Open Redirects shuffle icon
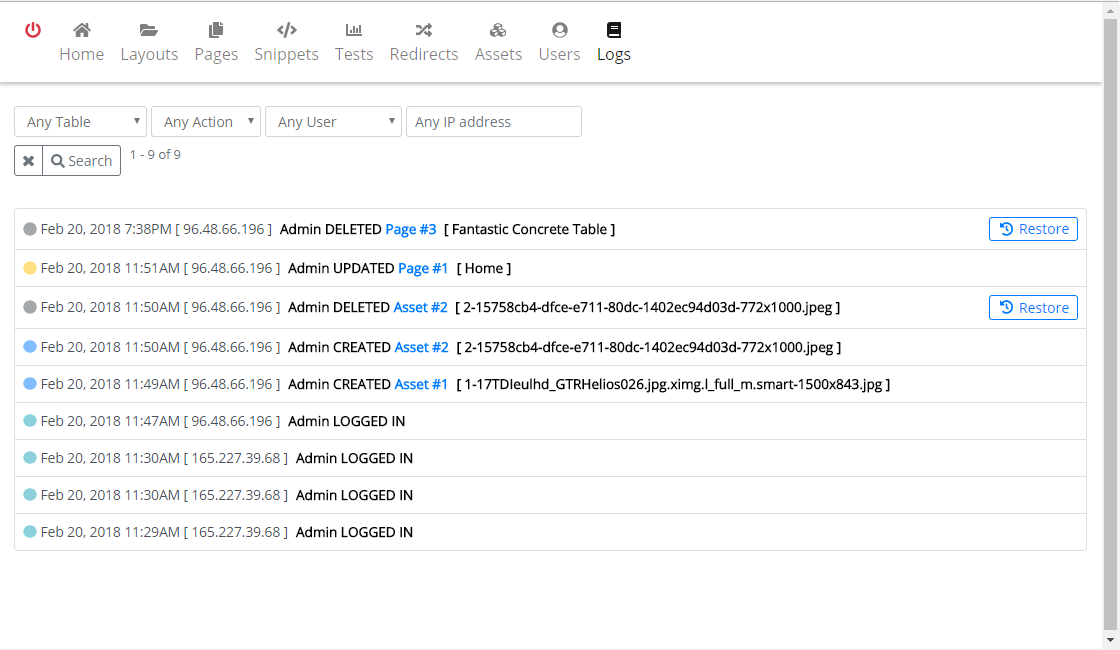Viewport: 1120px width, 650px height. pos(424,30)
